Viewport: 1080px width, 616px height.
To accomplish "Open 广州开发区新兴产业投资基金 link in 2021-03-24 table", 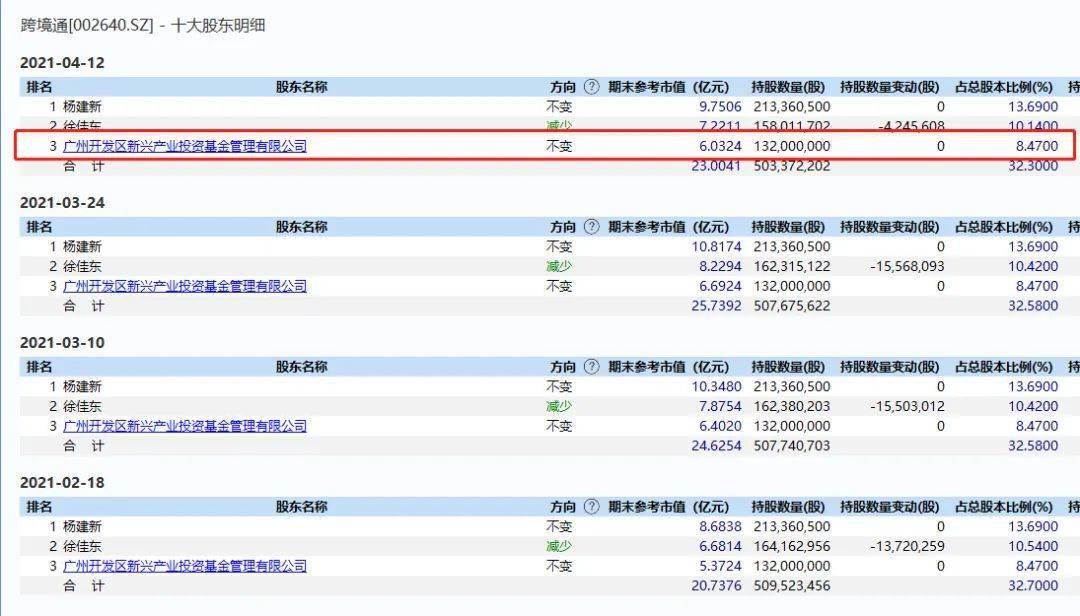I will pyautogui.click(x=184, y=286).
